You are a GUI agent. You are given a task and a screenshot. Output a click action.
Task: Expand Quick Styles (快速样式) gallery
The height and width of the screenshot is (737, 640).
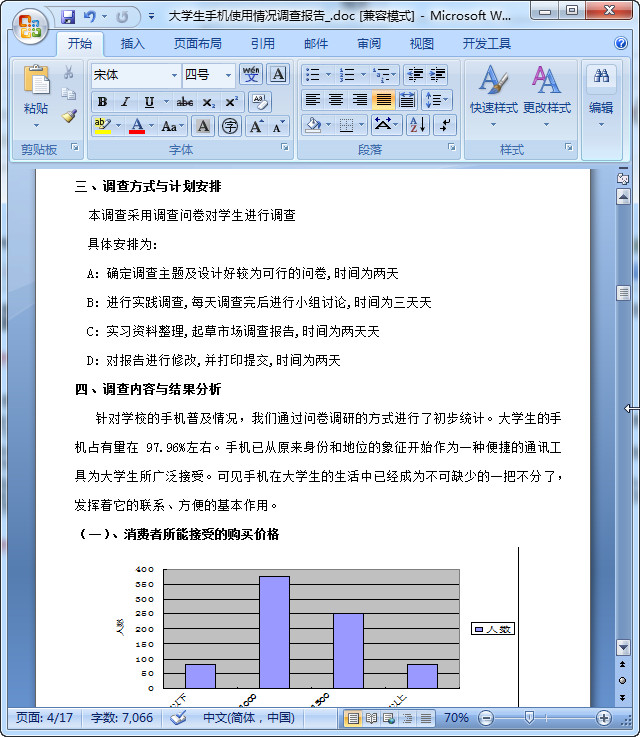(493, 96)
